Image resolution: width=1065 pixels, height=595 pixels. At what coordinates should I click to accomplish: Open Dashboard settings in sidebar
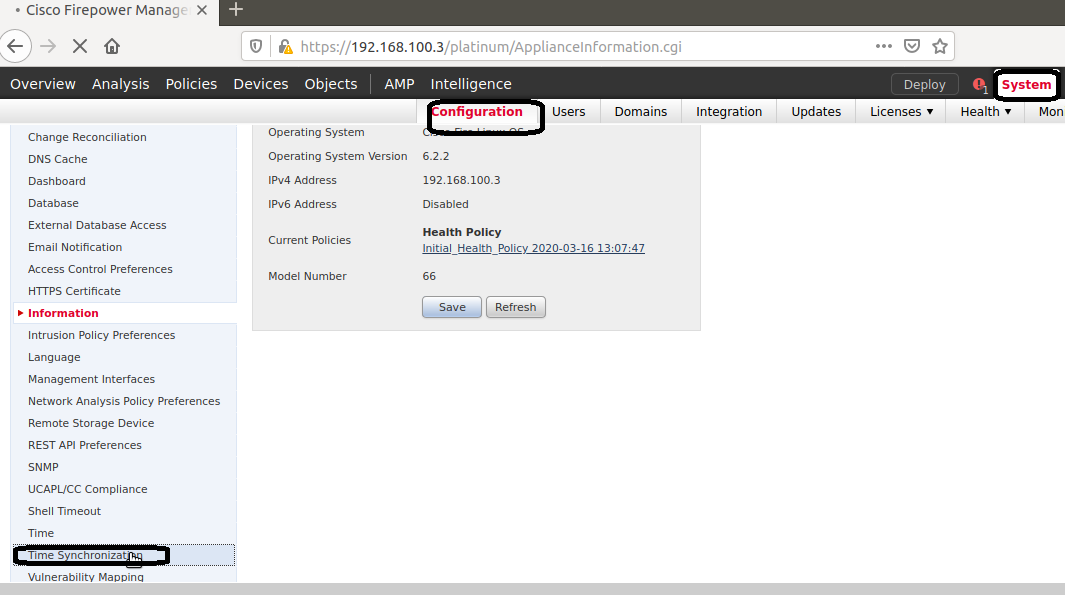pos(57,181)
